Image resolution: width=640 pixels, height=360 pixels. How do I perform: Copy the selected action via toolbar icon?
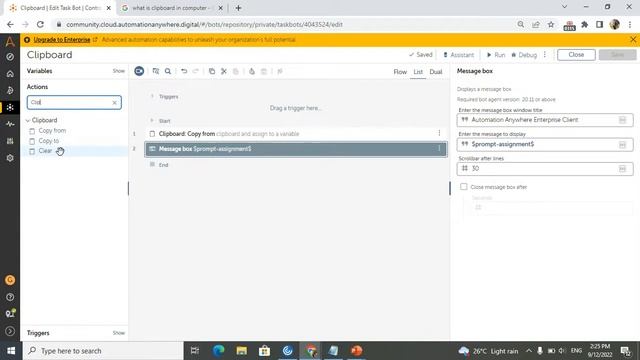pos(212,71)
